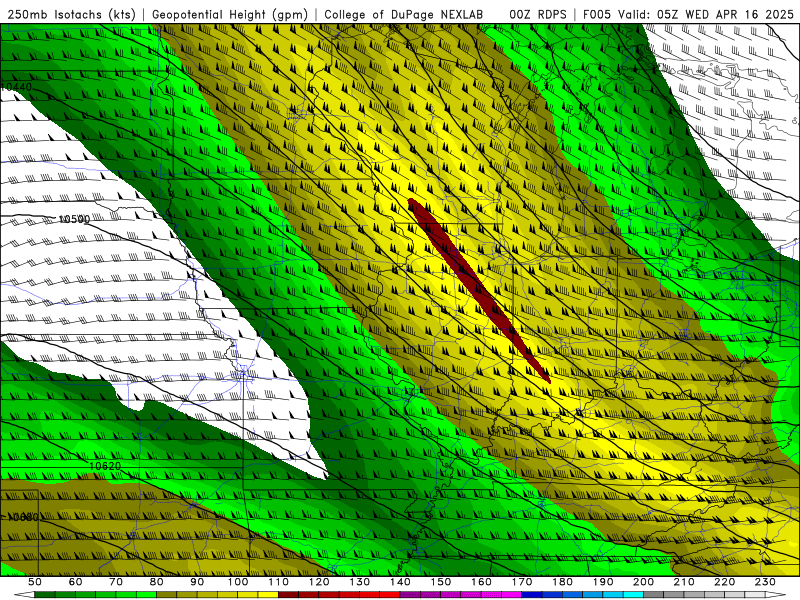
Task: Select the dark blue swatch right of 170
Action: pyautogui.click(x=532, y=595)
